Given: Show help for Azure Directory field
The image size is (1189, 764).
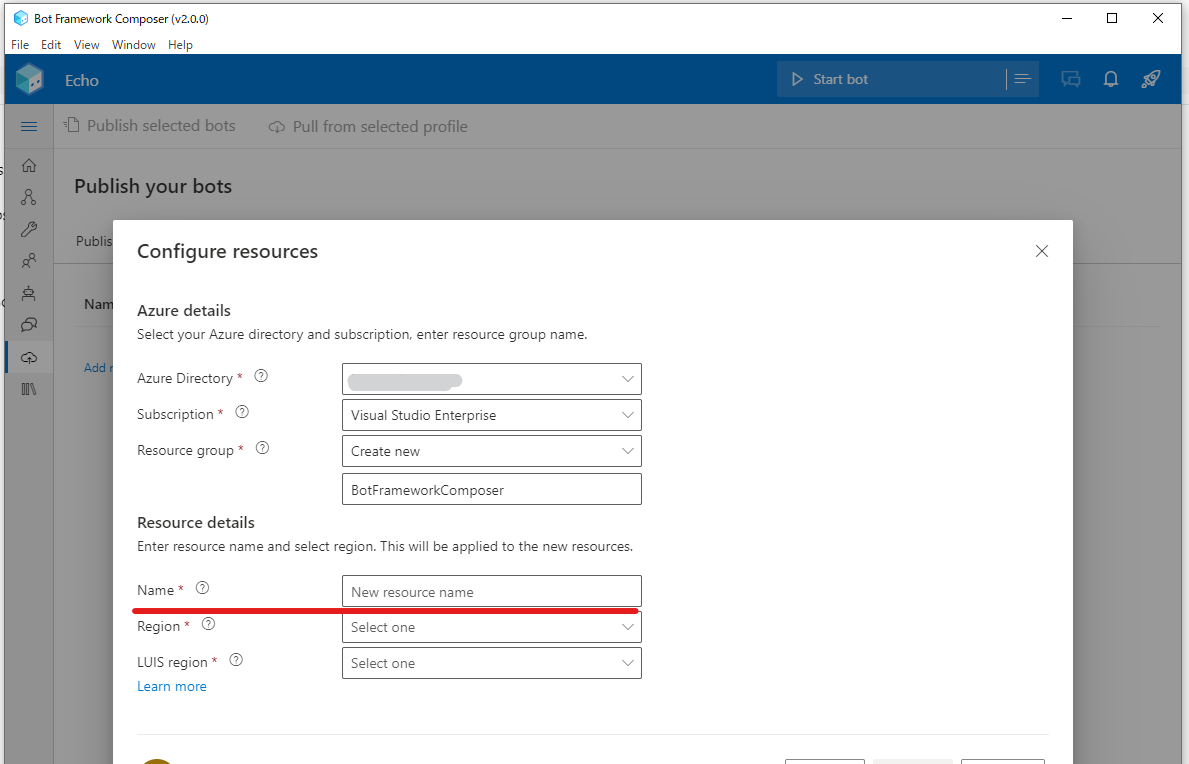Looking at the screenshot, I should pos(261,376).
